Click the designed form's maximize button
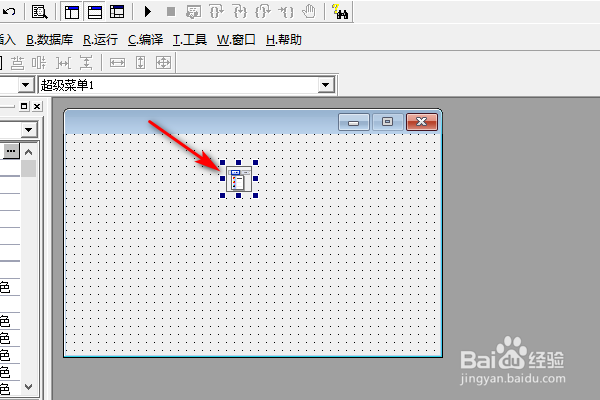Viewport: 600px width, 400px height. point(387,122)
